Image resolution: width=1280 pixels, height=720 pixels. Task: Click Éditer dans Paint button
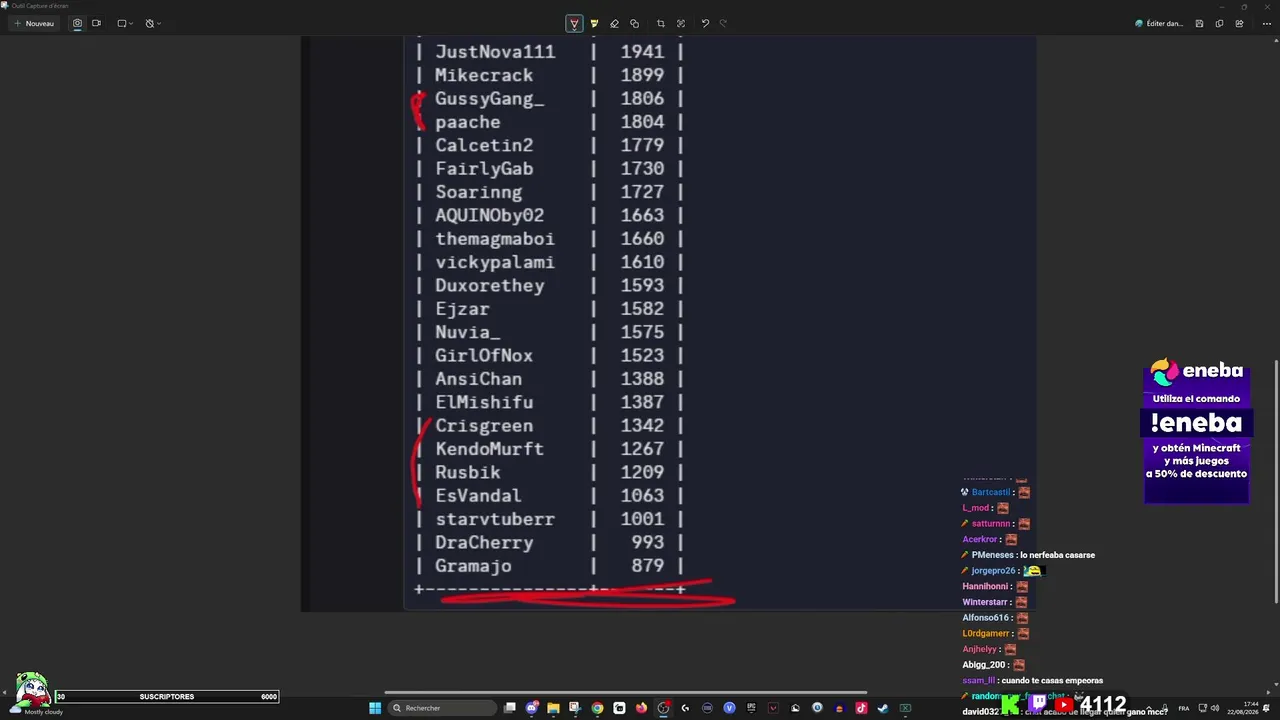coord(1159,23)
